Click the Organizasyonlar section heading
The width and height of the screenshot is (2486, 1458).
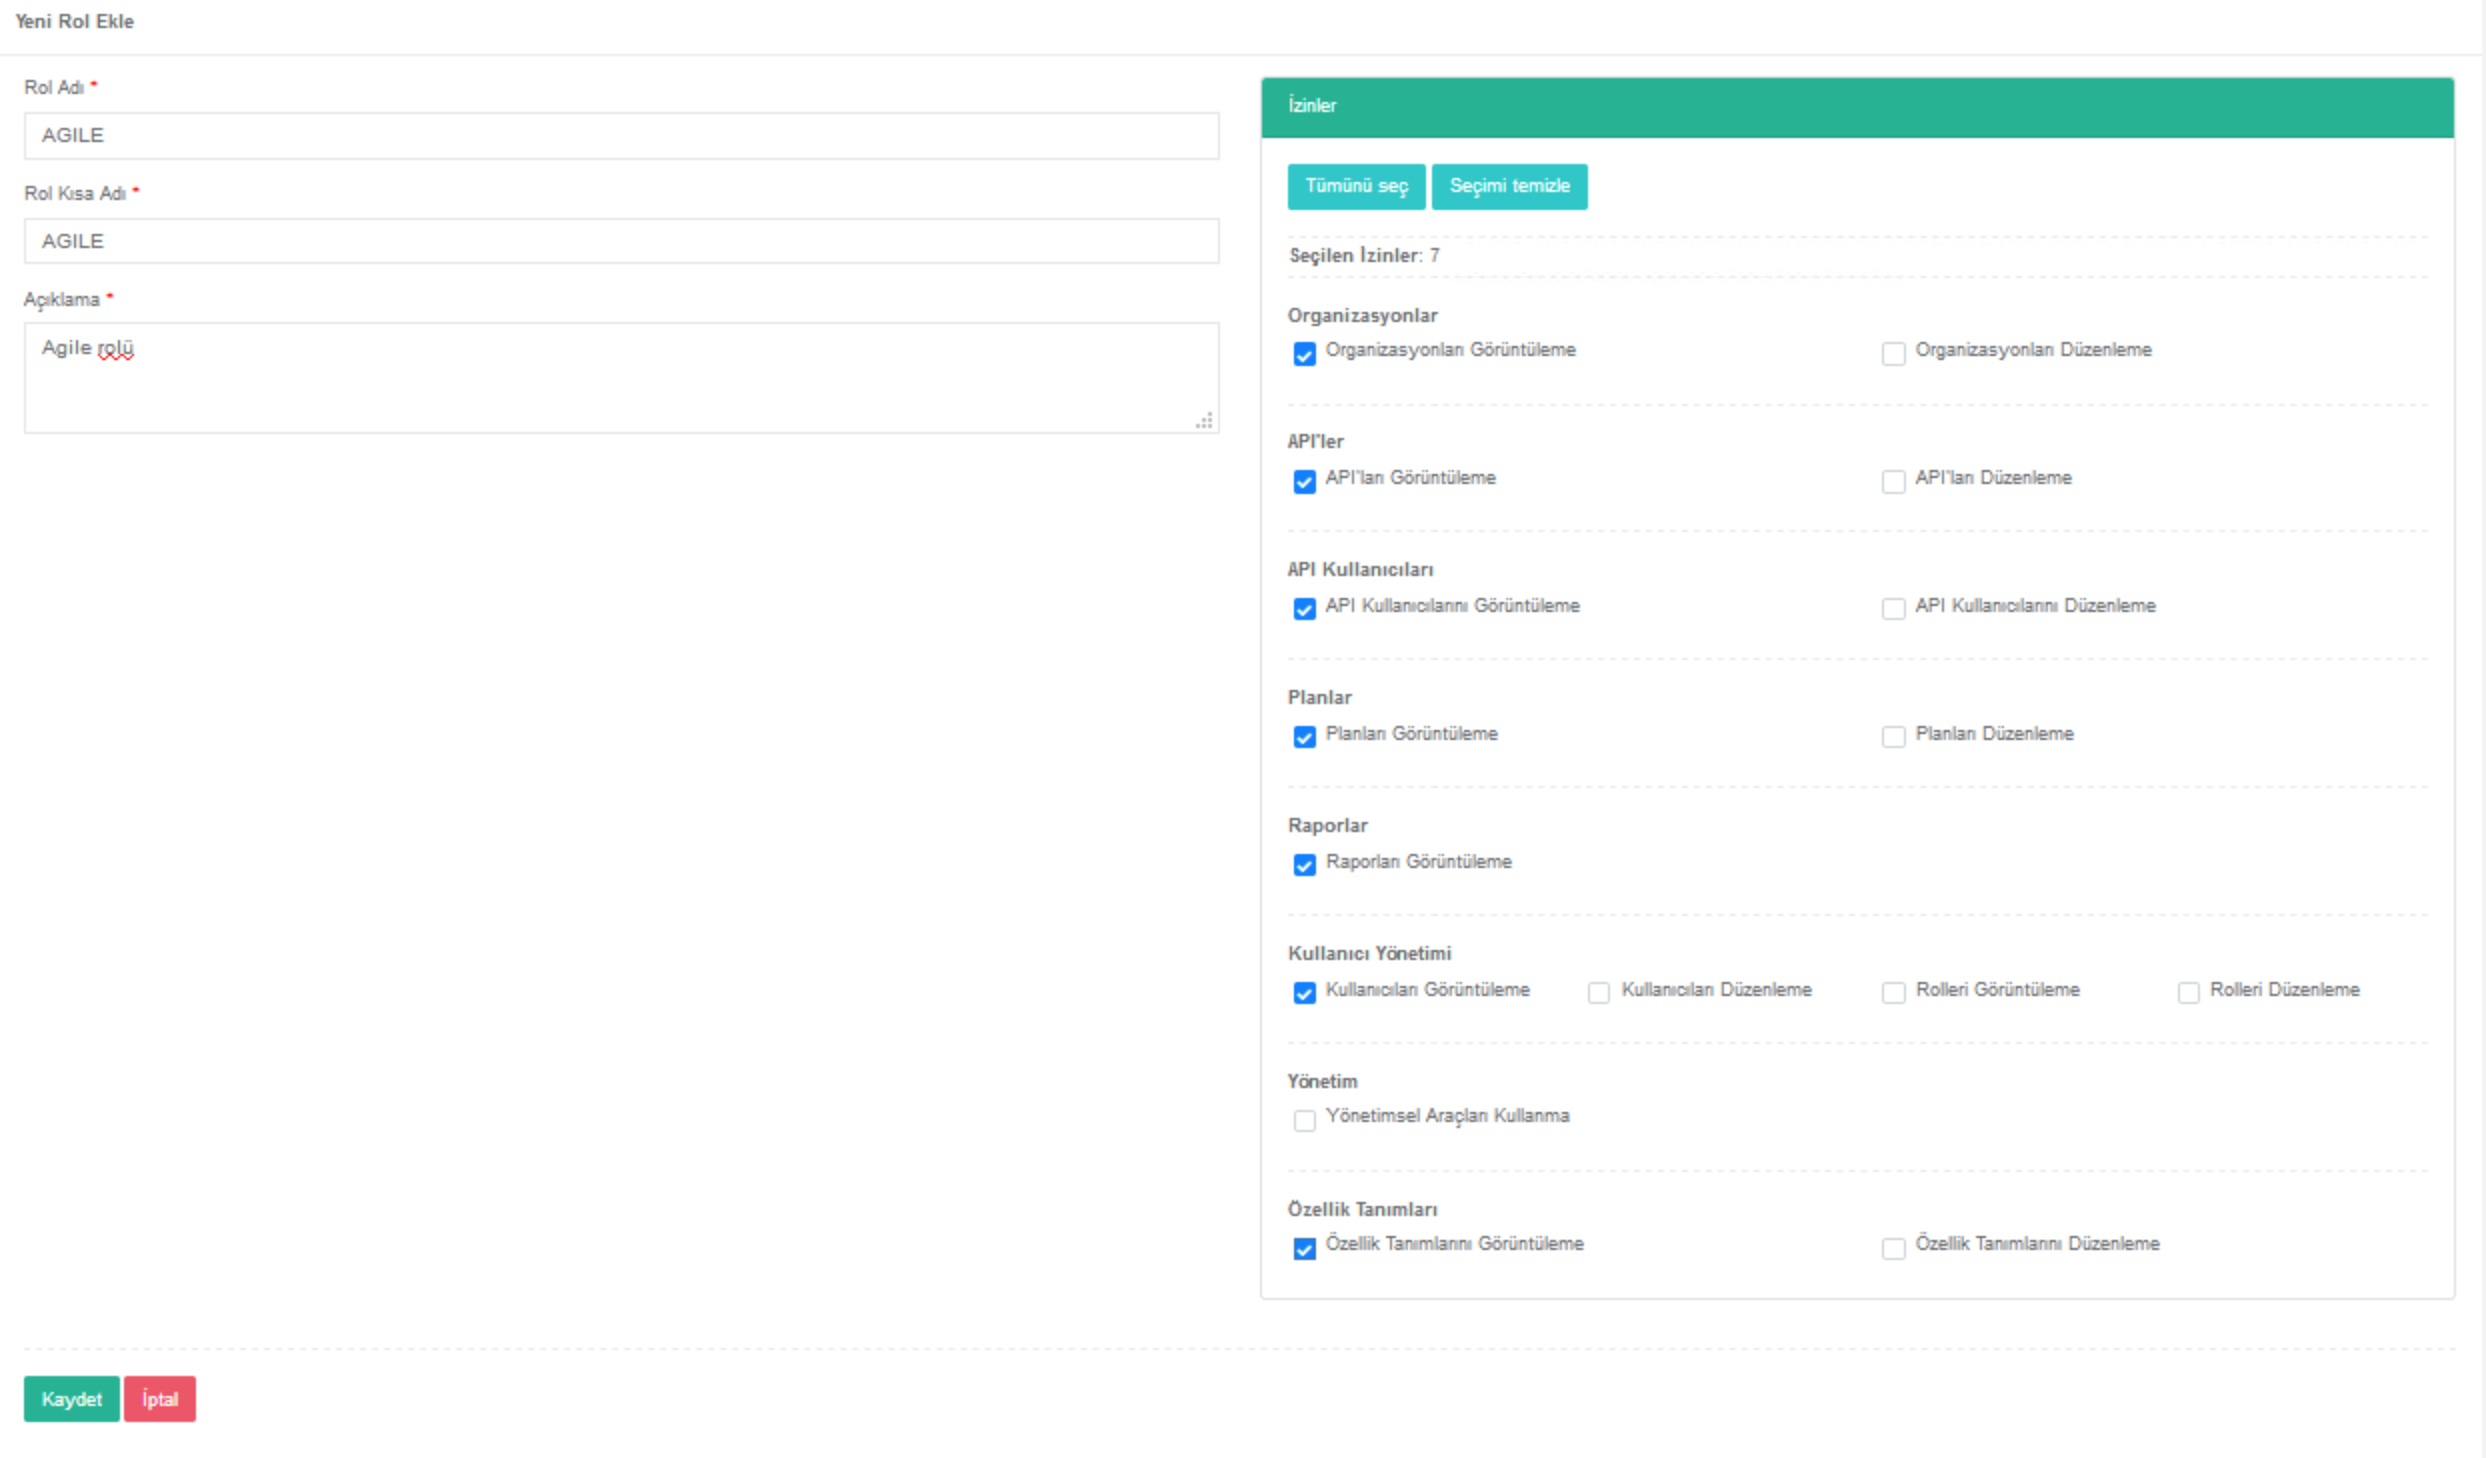(1362, 315)
